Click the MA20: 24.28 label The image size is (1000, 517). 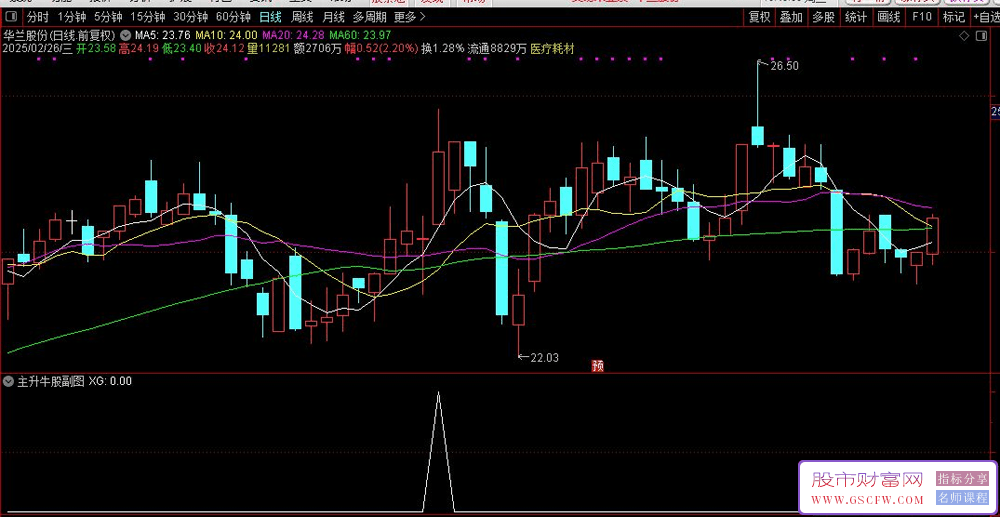click(x=293, y=35)
